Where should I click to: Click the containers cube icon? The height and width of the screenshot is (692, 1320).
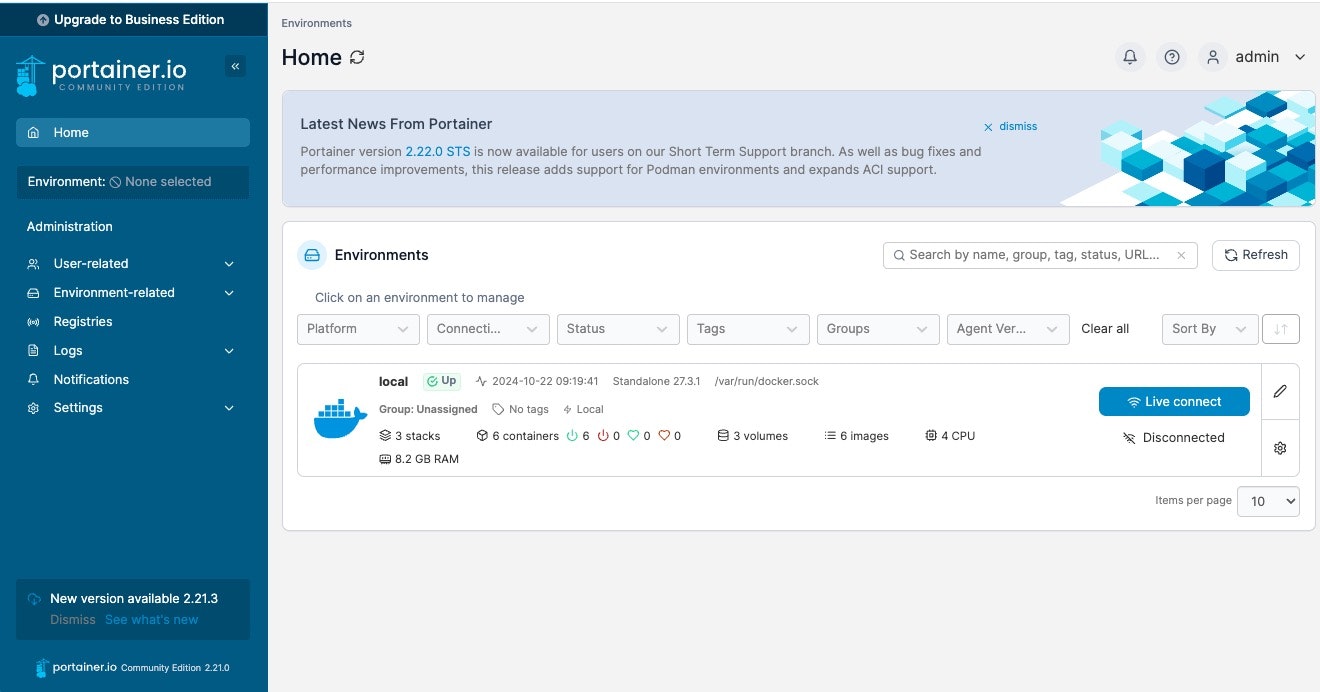pos(482,436)
